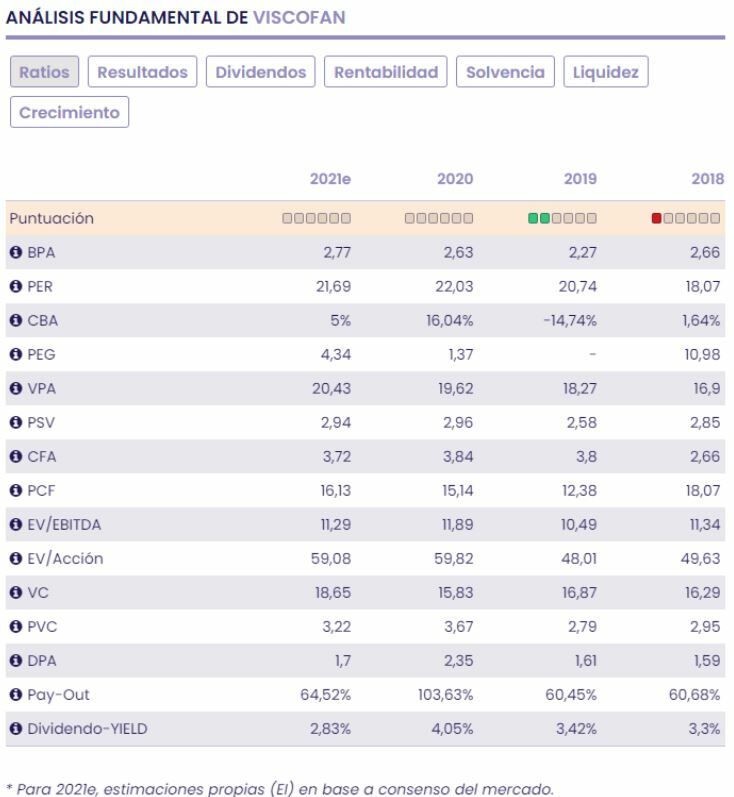Click the green score squares for 2019
734x797 pixels.
[x=540, y=218]
